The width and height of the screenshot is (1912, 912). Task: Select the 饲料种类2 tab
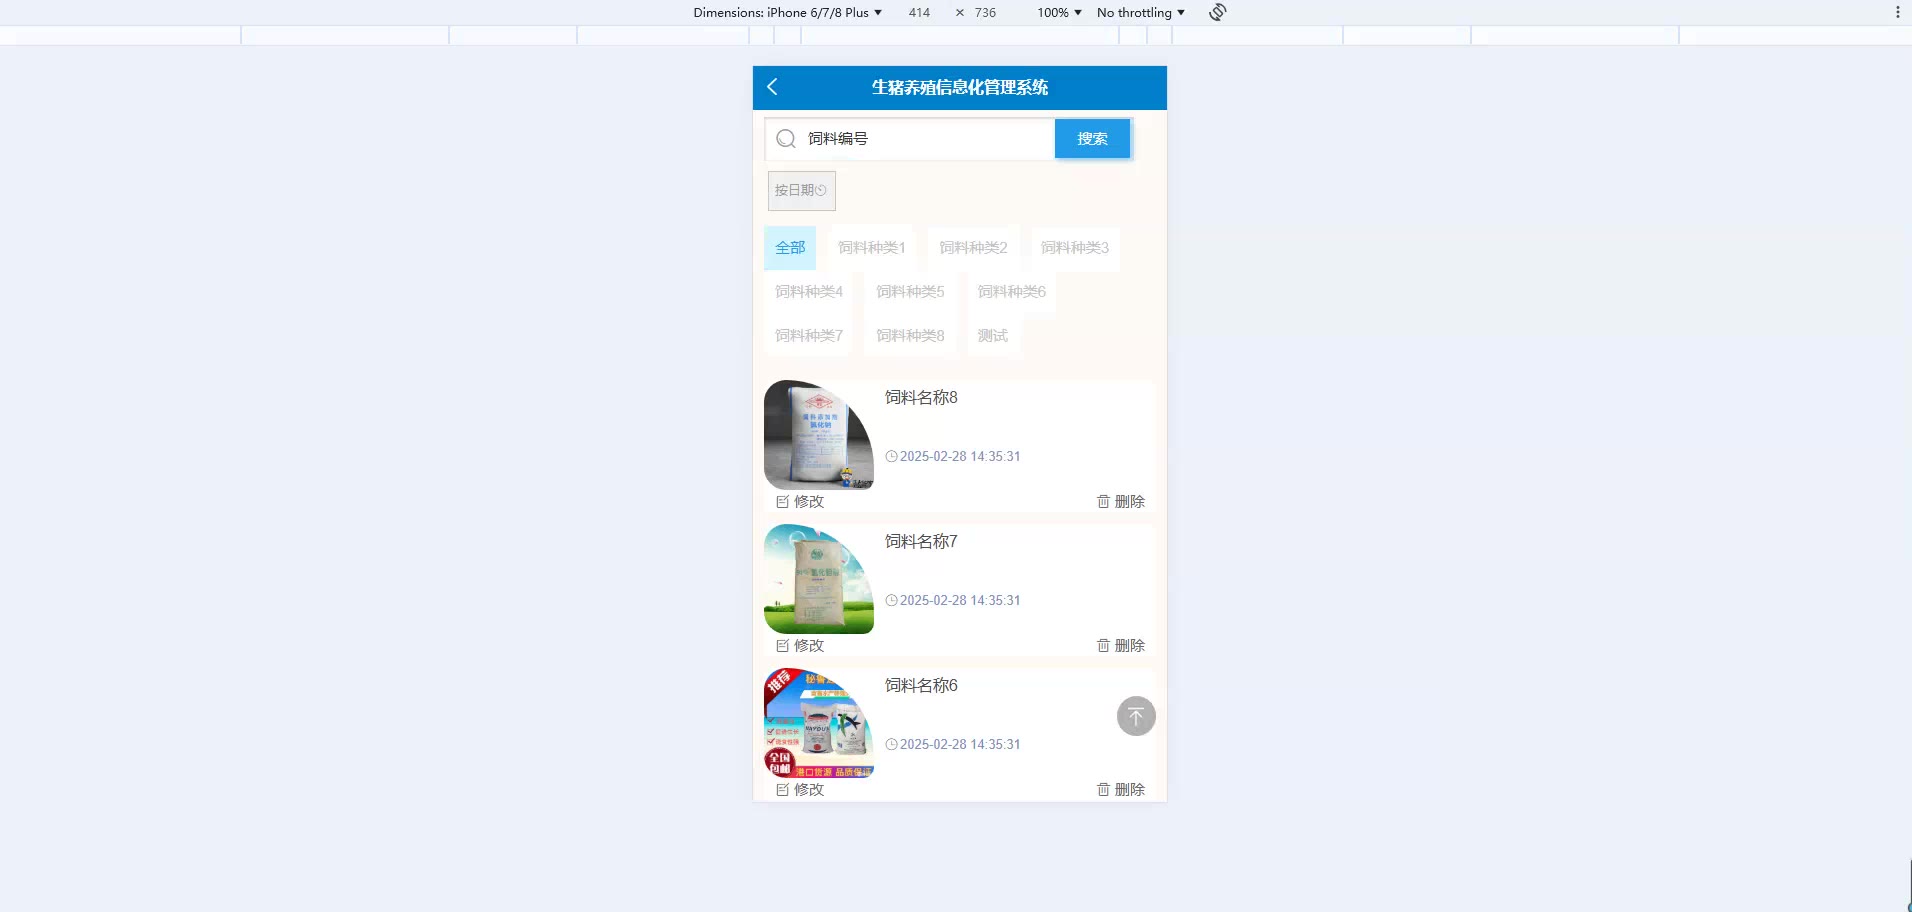point(973,248)
